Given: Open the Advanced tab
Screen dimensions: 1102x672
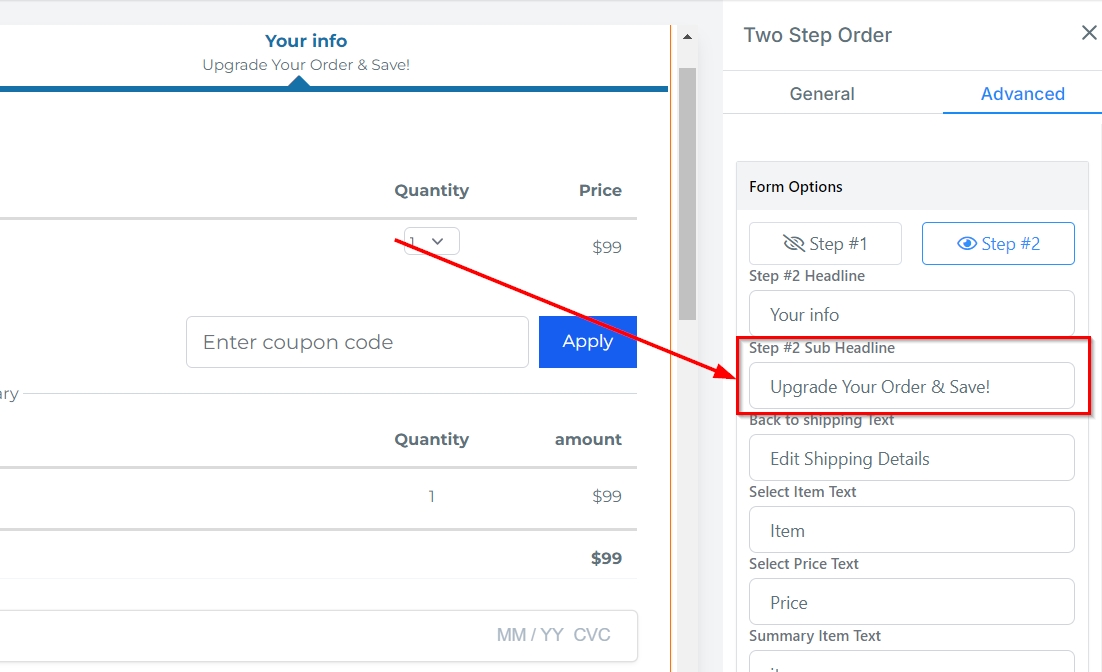Looking at the screenshot, I should click(1022, 94).
